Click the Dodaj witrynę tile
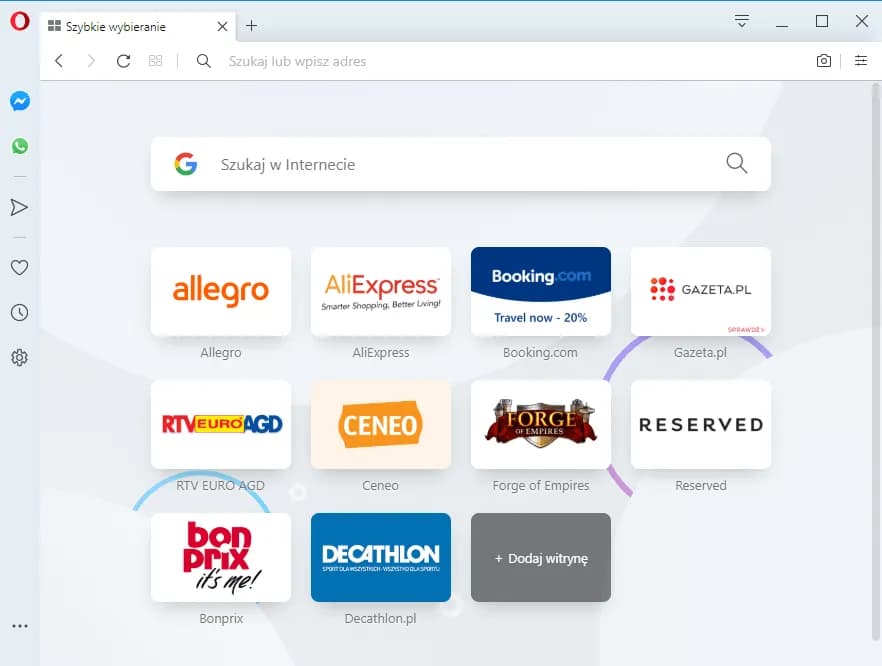 541,558
